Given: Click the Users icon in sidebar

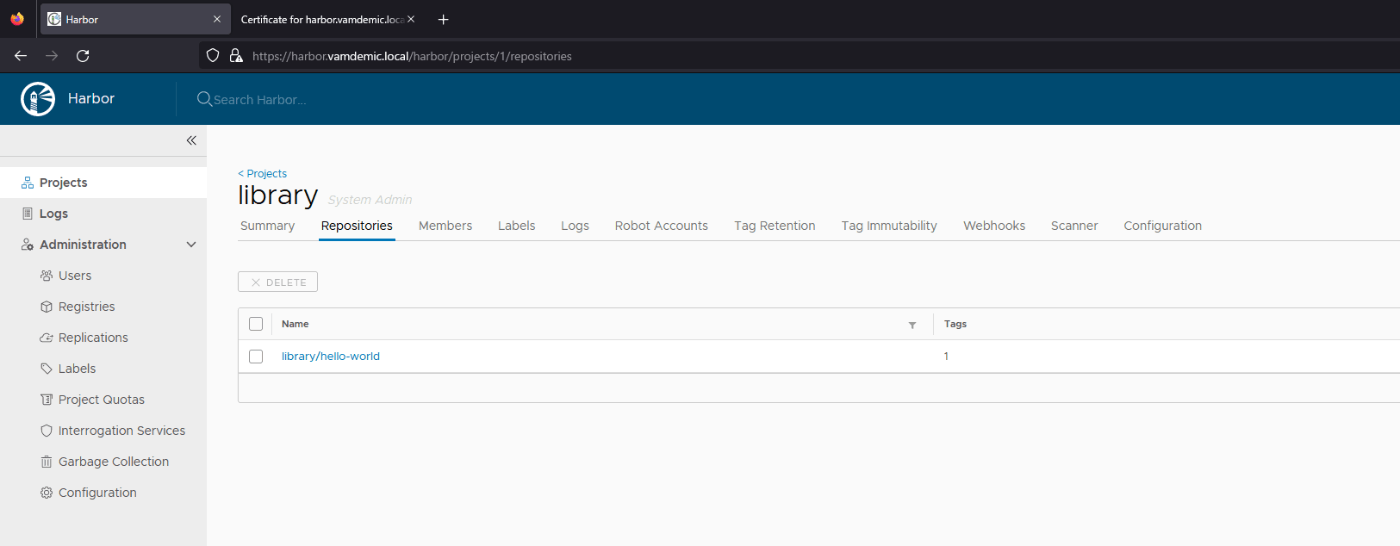Looking at the screenshot, I should (46, 276).
